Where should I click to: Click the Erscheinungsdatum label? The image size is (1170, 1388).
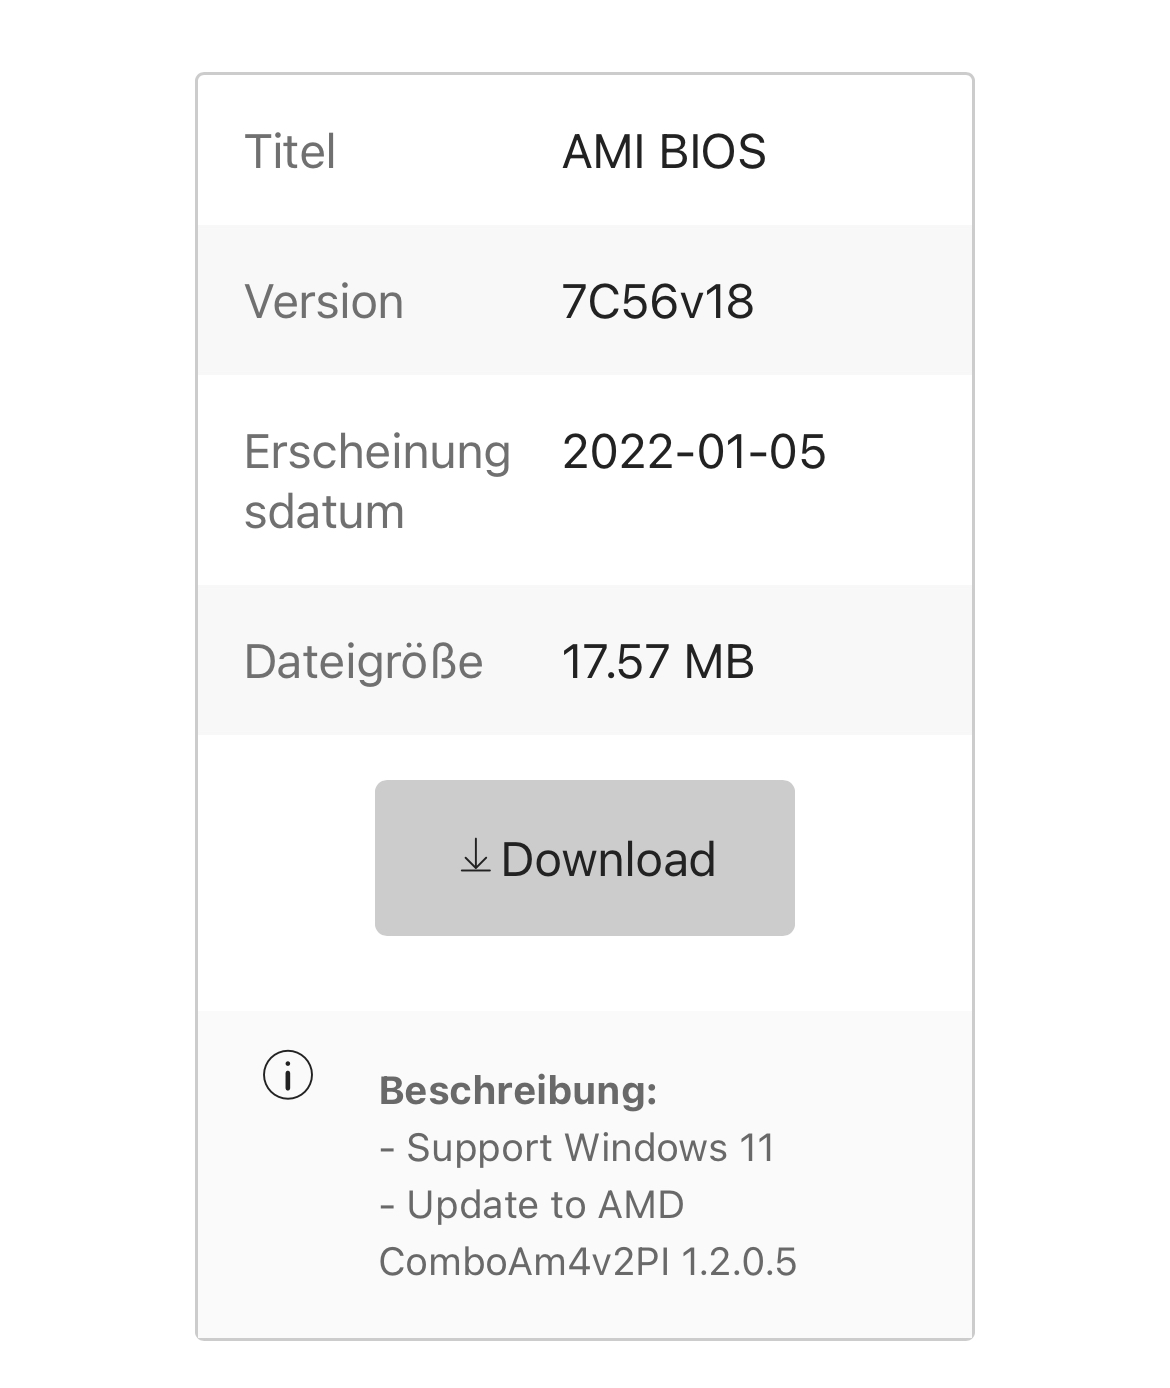pos(377,481)
